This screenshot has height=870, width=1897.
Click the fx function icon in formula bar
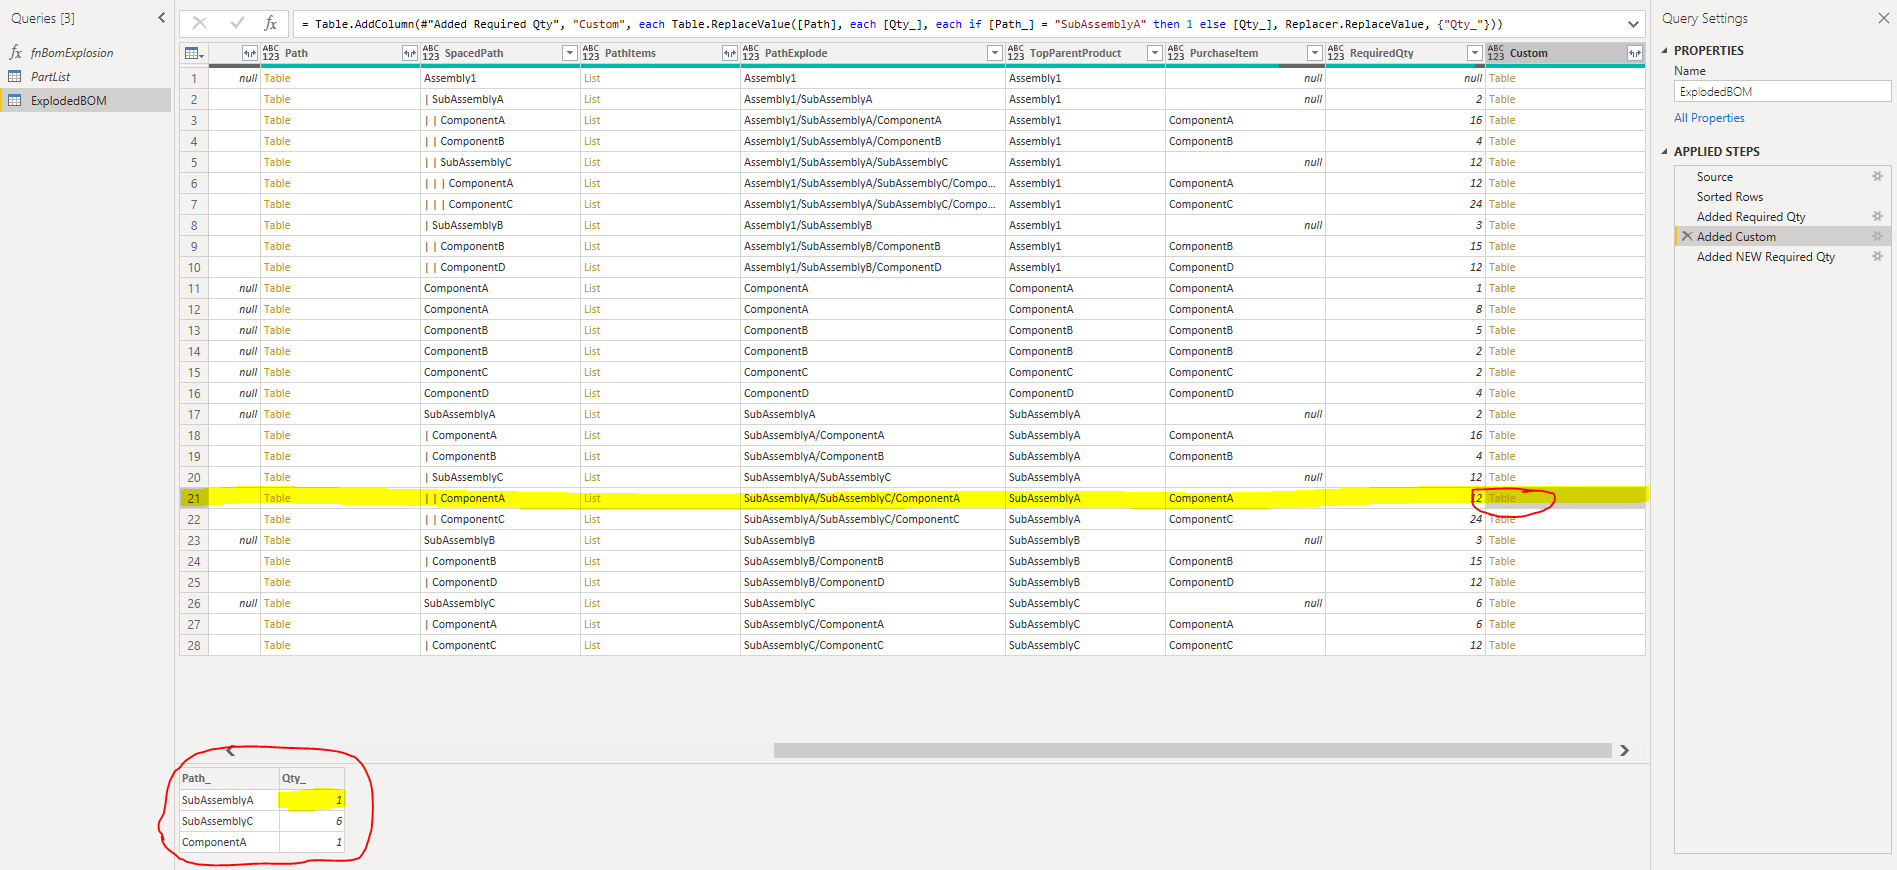point(270,23)
